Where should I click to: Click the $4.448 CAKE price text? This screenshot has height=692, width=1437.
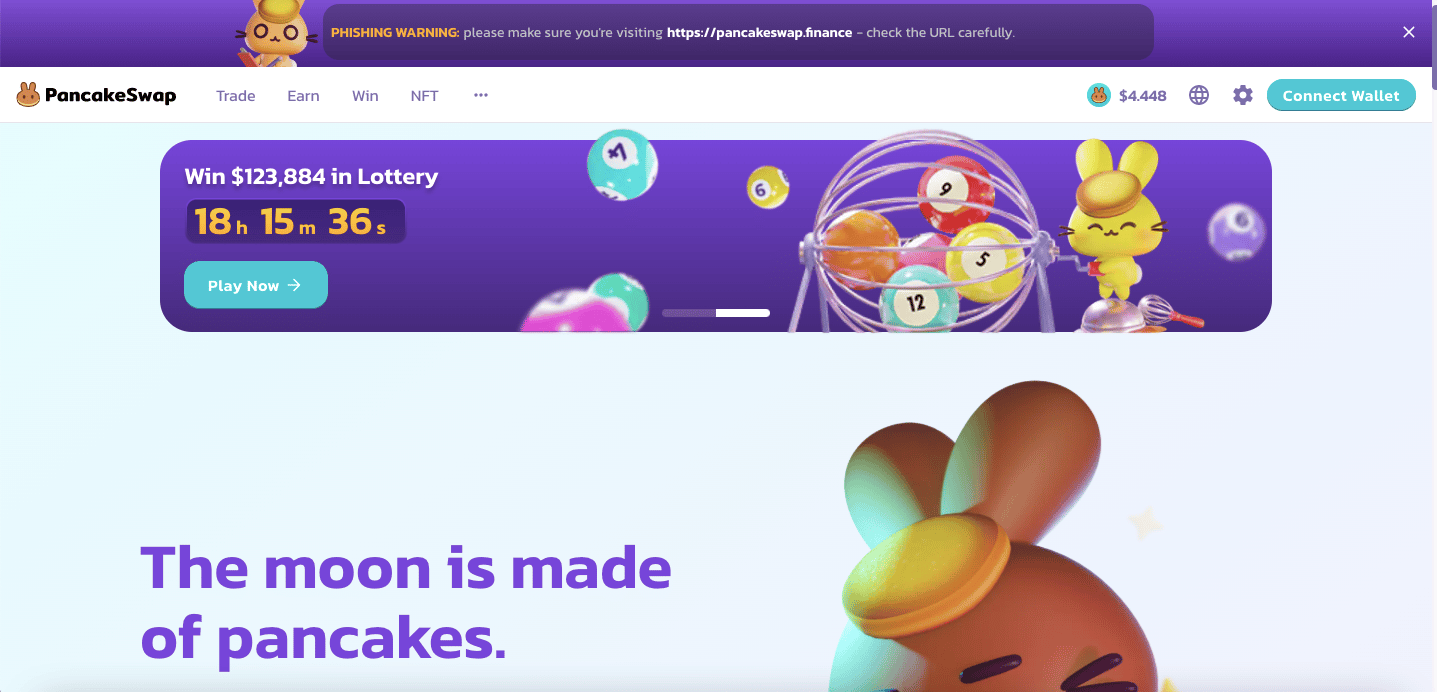(1143, 96)
